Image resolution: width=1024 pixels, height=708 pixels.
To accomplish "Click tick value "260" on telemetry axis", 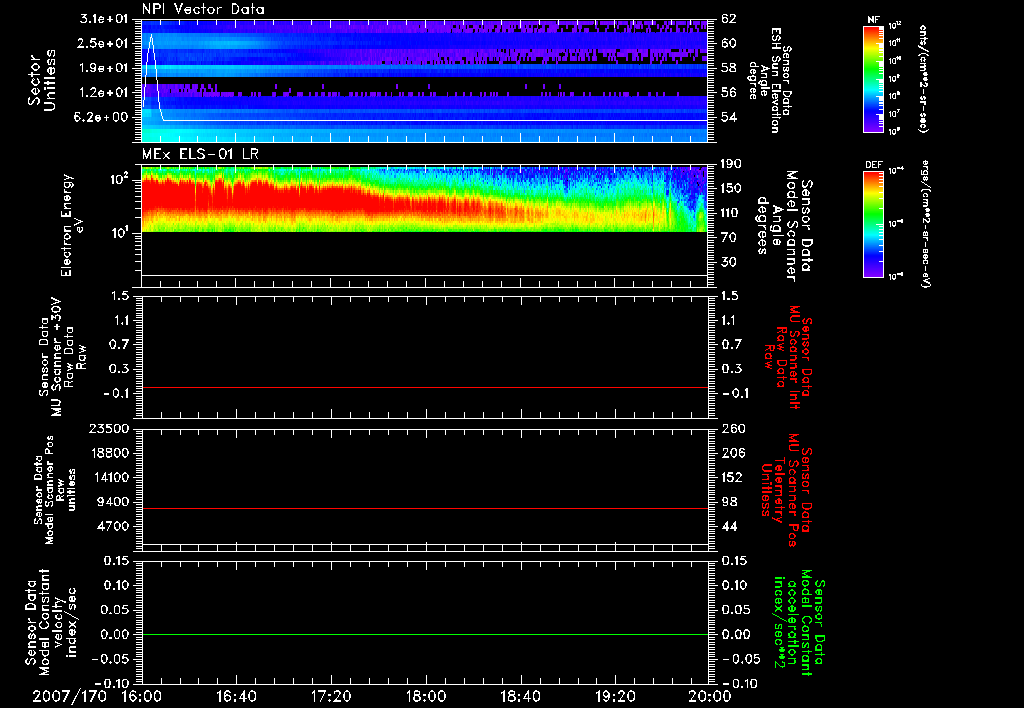I will (x=733, y=428).
